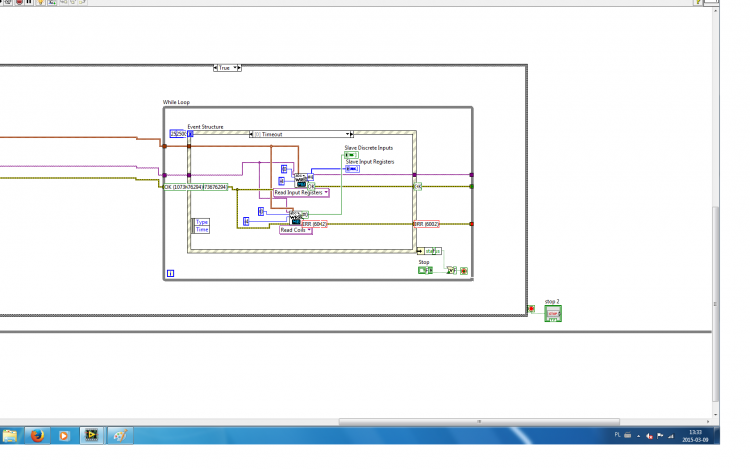Select the OR gate next to Stop terminal
This screenshot has width=750, height=469.
point(451,270)
